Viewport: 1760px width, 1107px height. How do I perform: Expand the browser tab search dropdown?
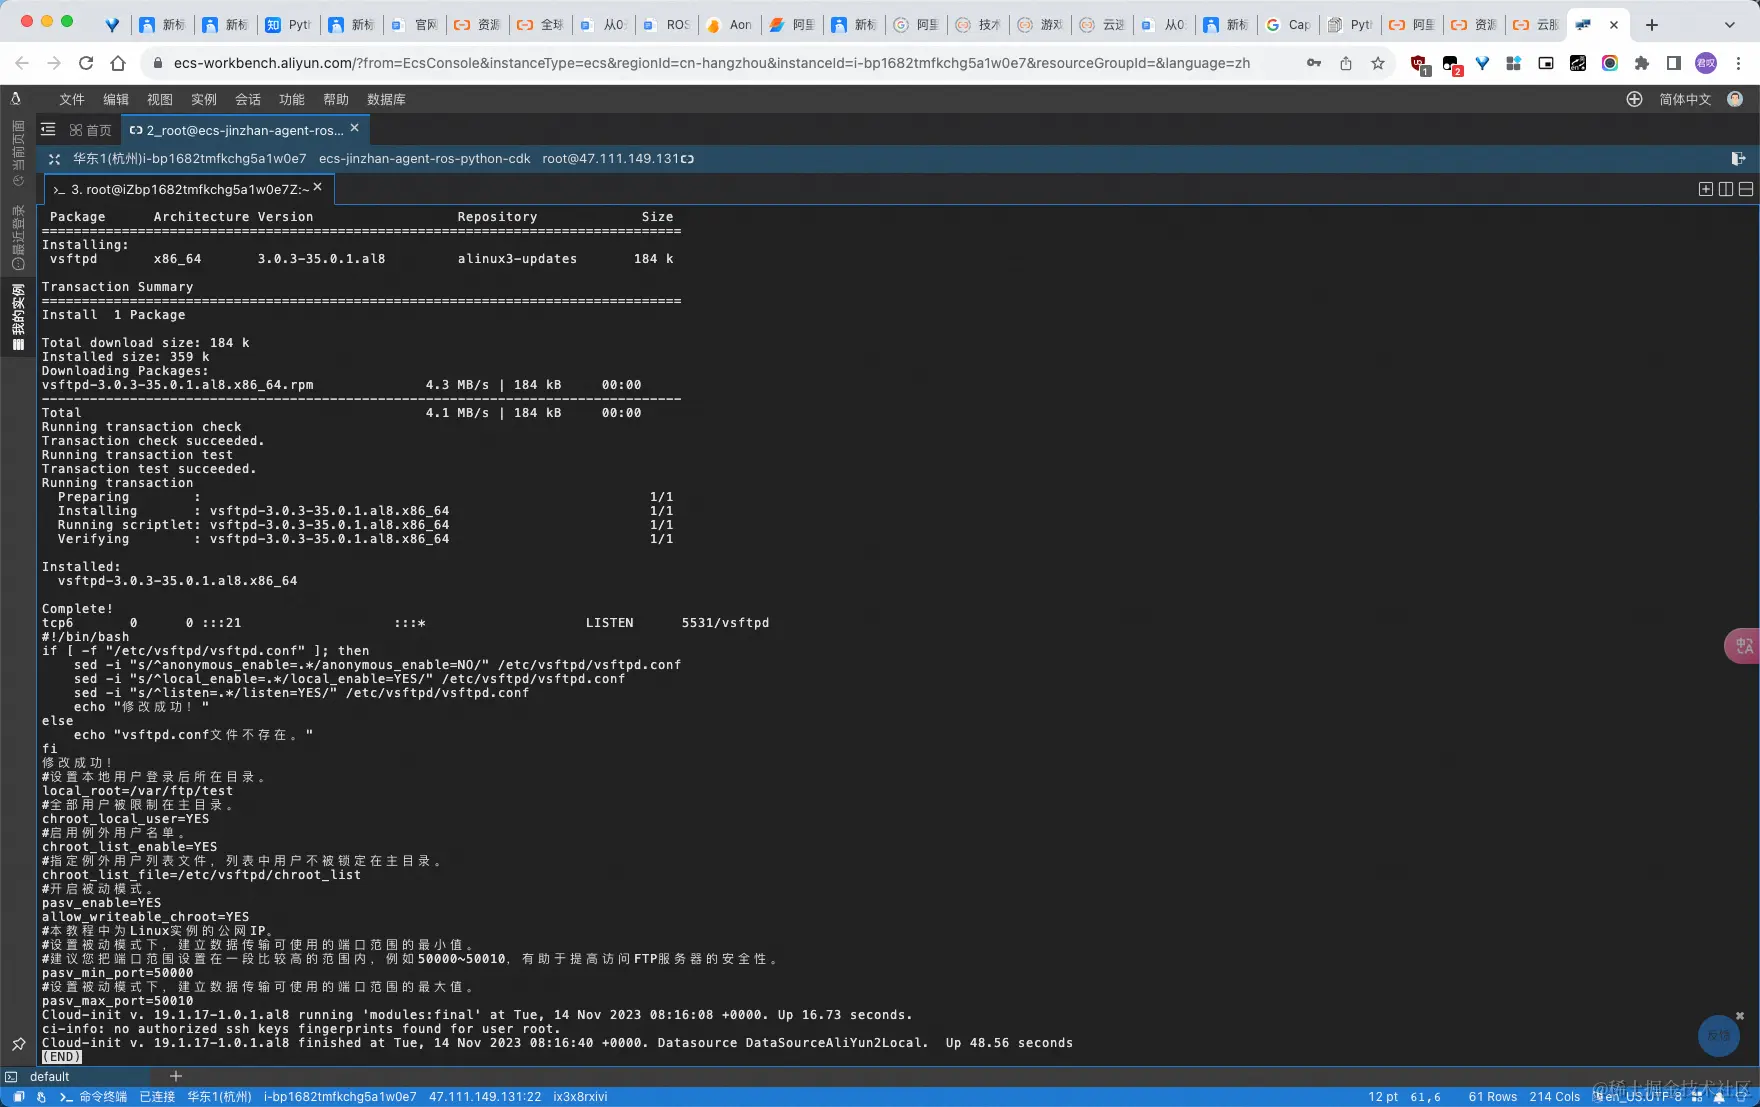(x=1730, y=24)
